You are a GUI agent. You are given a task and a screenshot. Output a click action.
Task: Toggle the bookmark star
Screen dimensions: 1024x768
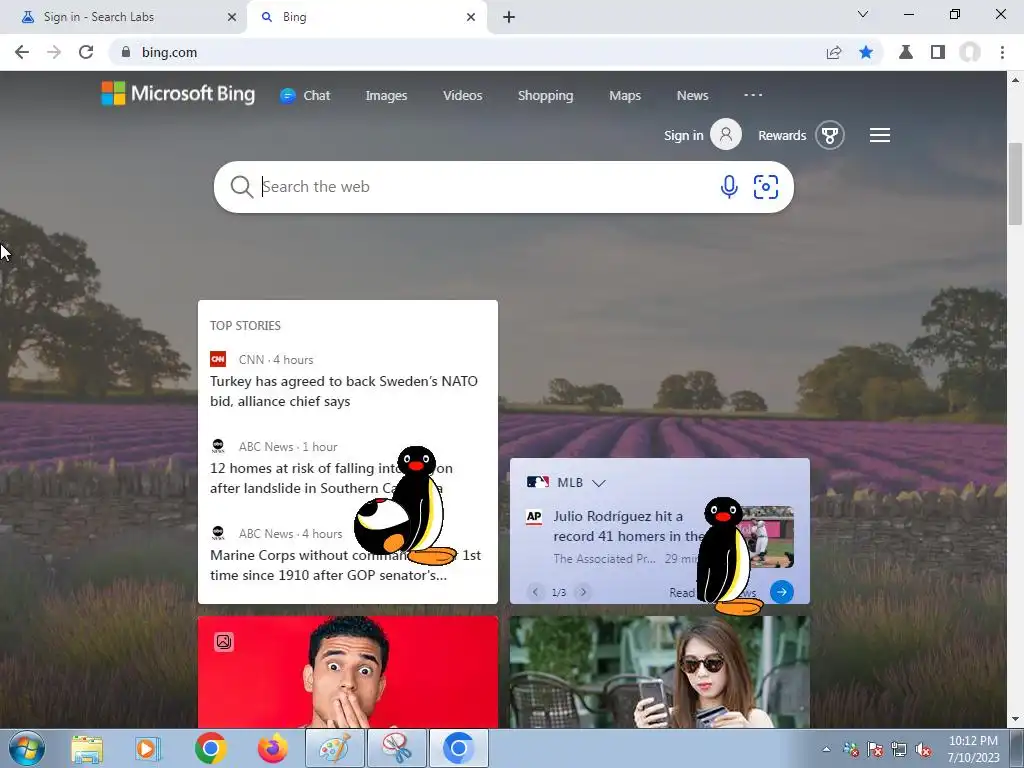866,52
